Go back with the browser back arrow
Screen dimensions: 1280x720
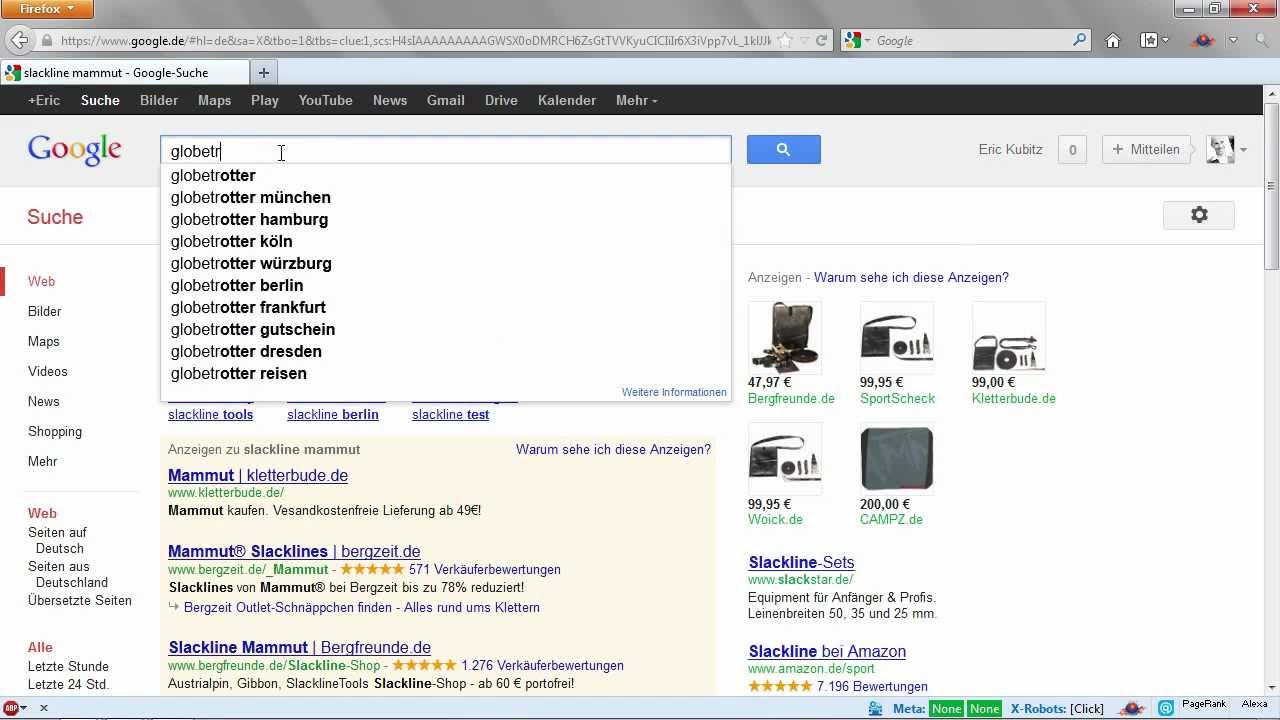point(19,41)
